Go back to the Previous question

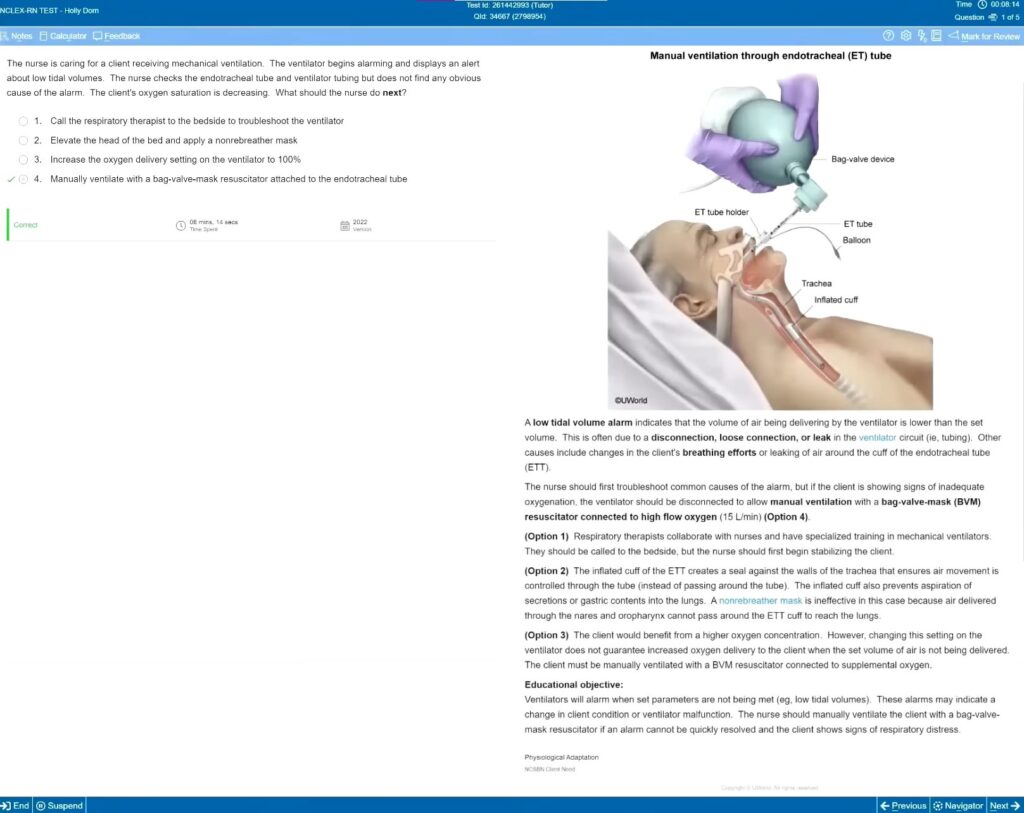(x=903, y=805)
